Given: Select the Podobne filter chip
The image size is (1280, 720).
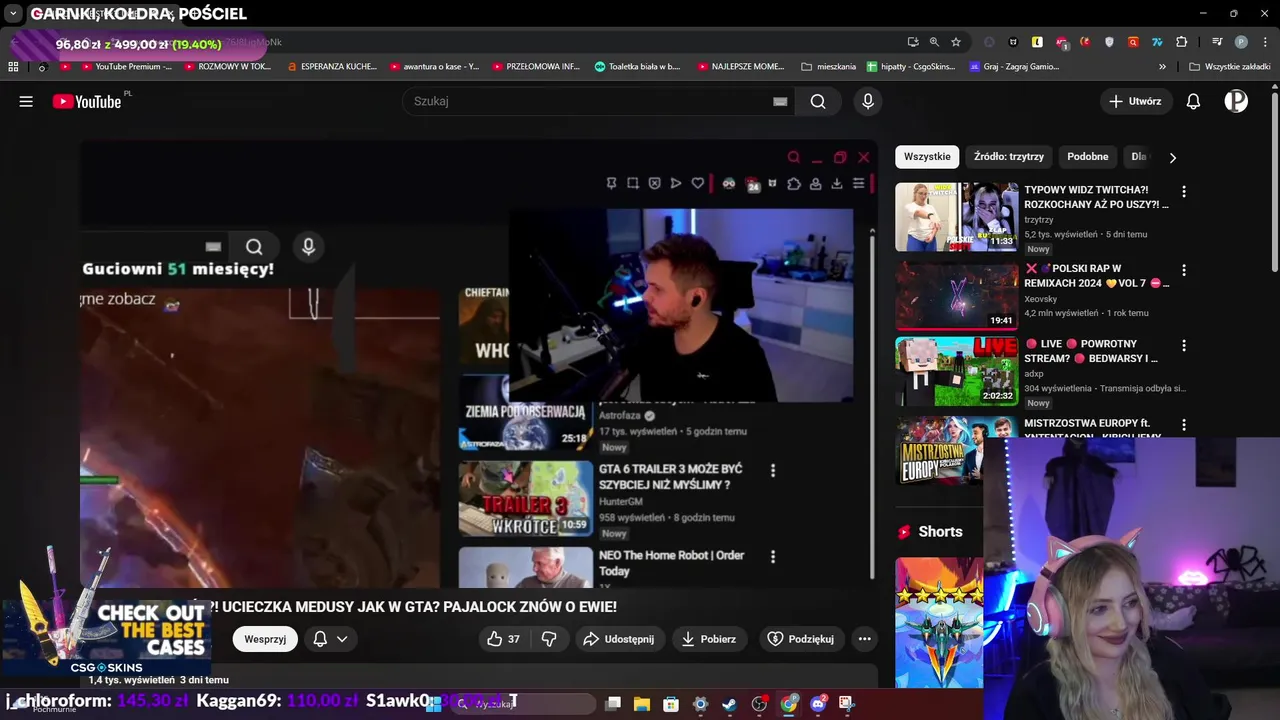Looking at the screenshot, I should (x=1087, y=157).
